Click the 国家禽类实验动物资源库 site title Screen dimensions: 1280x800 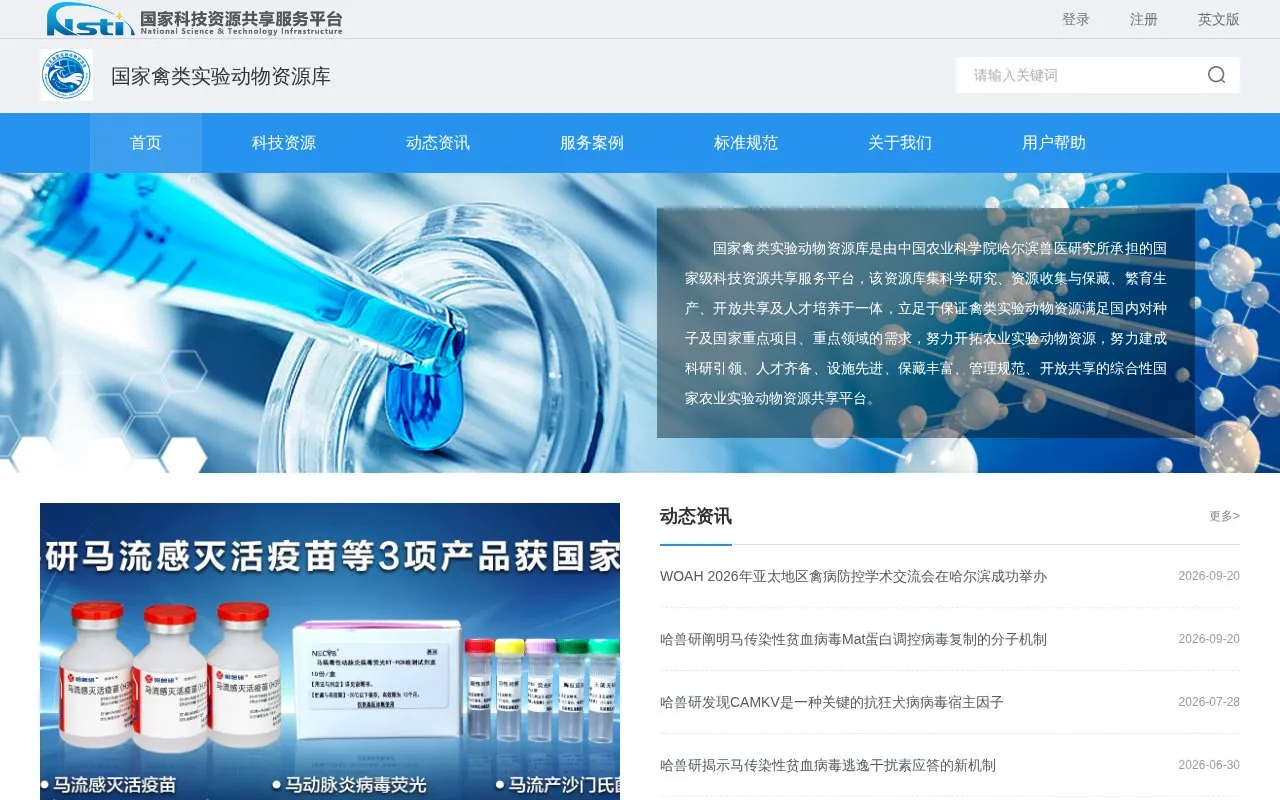pyautogui.click(x=221, y=76)
